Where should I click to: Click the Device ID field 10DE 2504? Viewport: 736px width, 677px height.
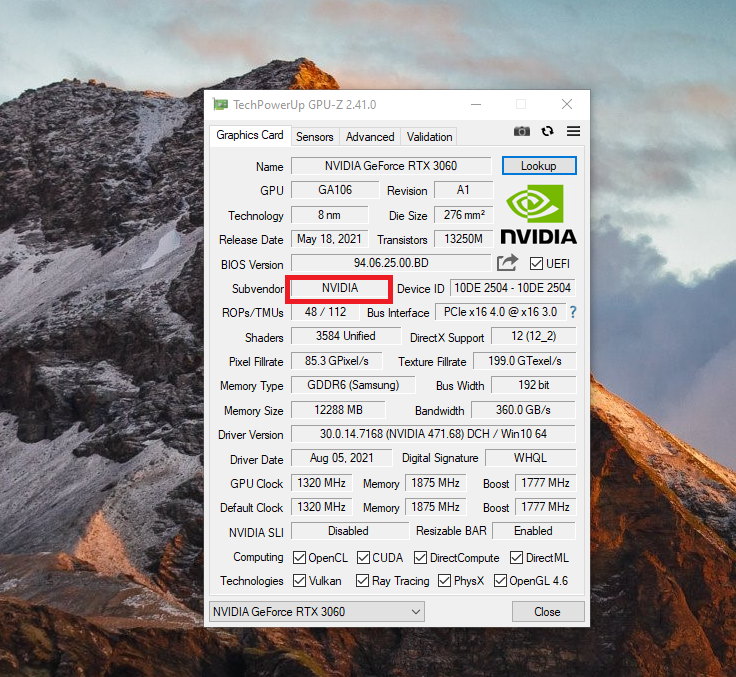(513, 288)
